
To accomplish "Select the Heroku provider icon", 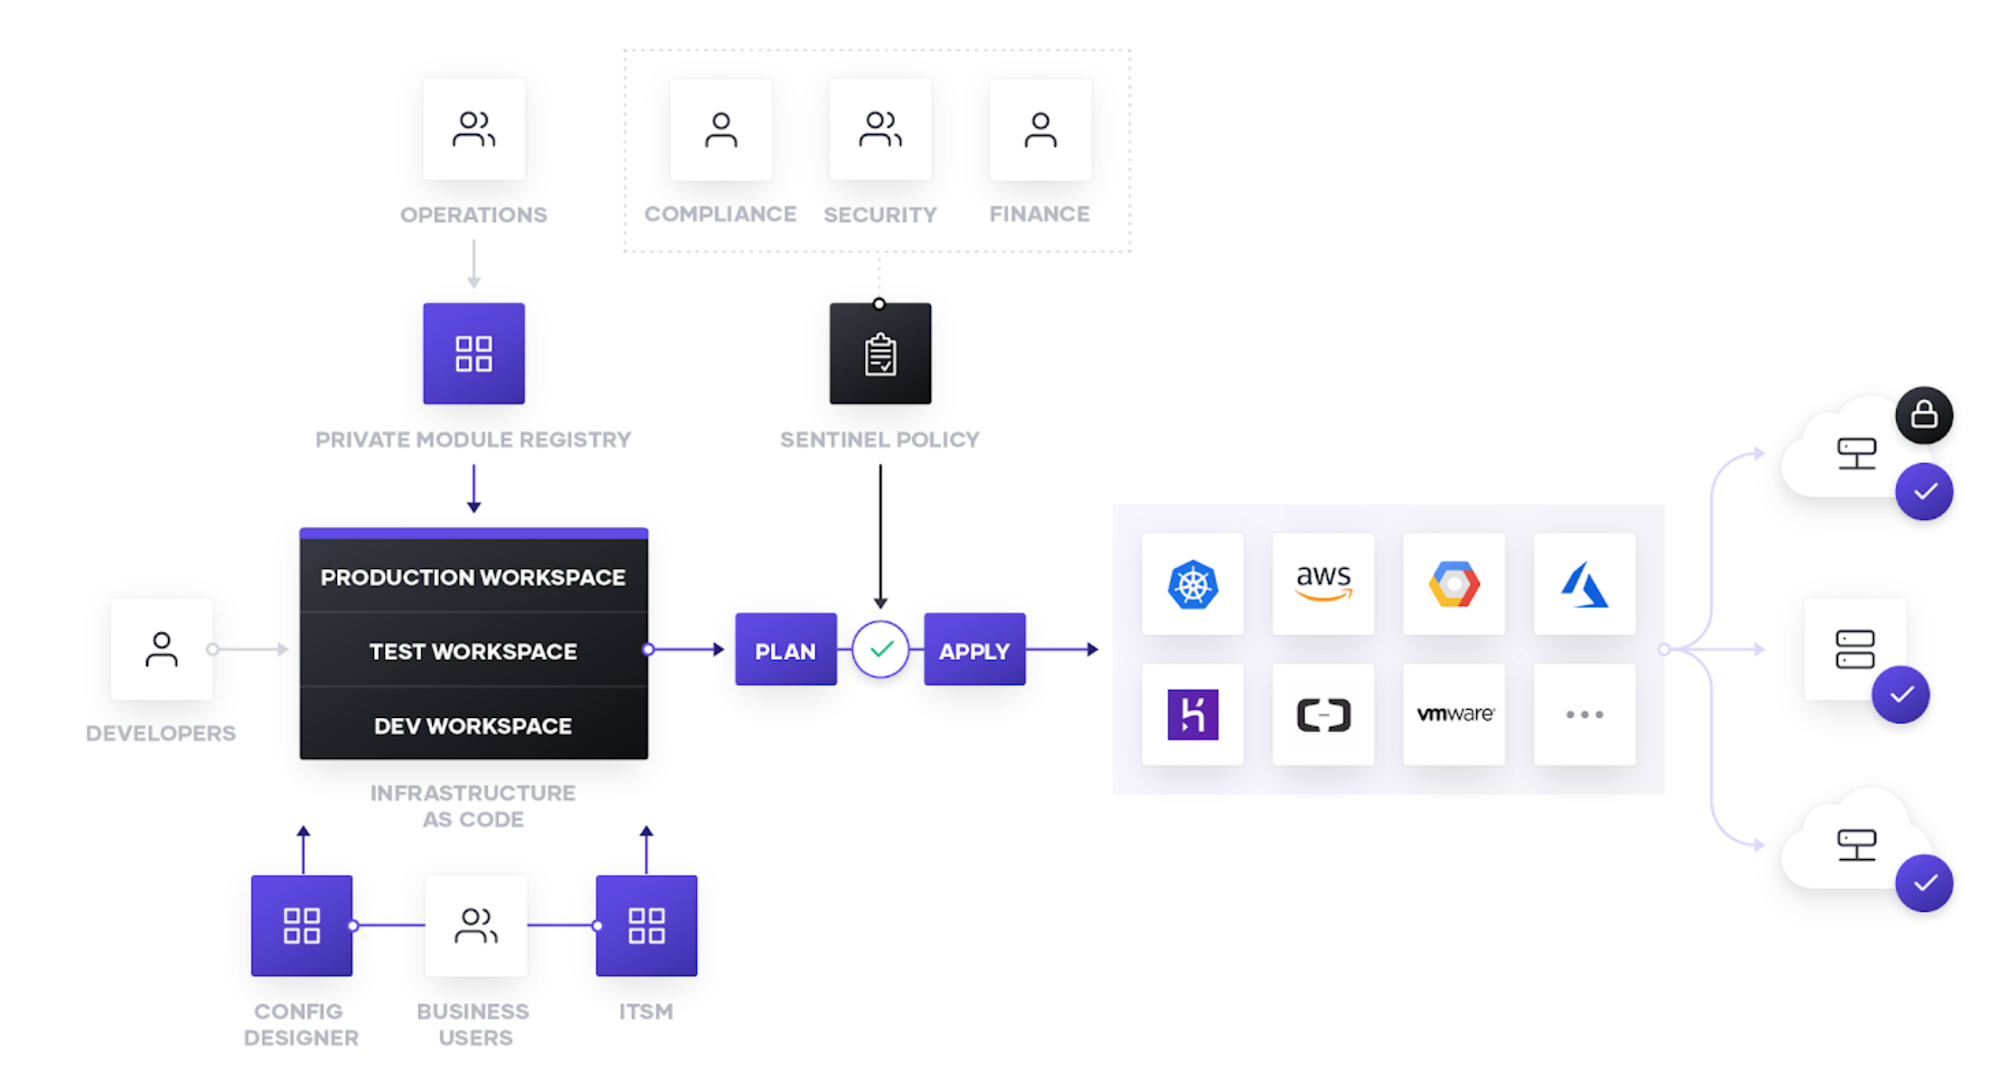I will (x=1192, y=713).
